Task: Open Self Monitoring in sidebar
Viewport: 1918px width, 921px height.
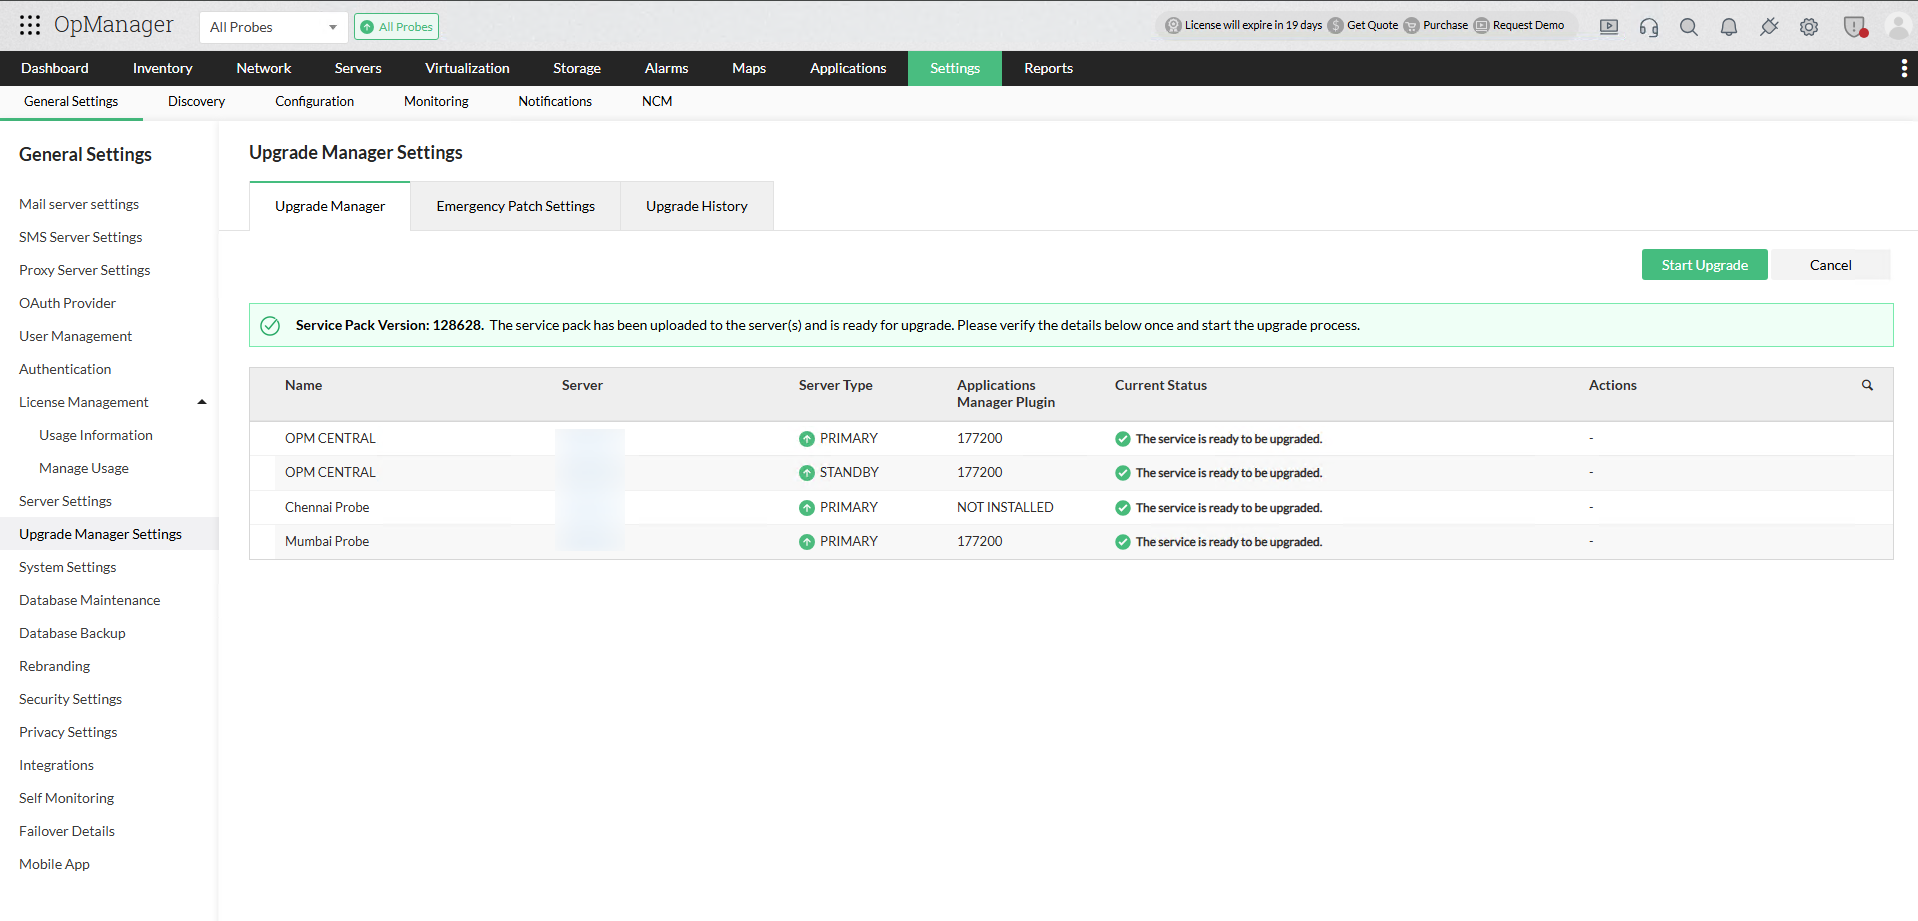Action: click(x=66, y=798)
